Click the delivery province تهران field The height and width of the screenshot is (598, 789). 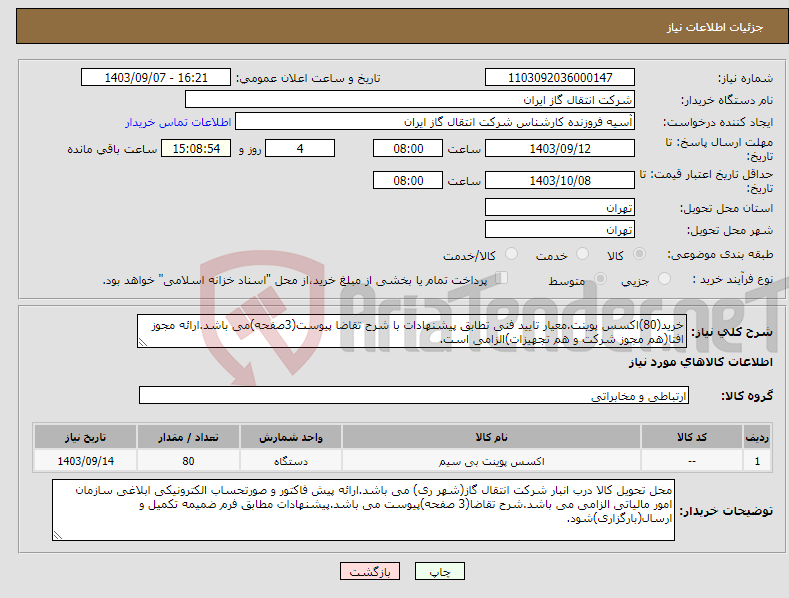tap(560, 207)
